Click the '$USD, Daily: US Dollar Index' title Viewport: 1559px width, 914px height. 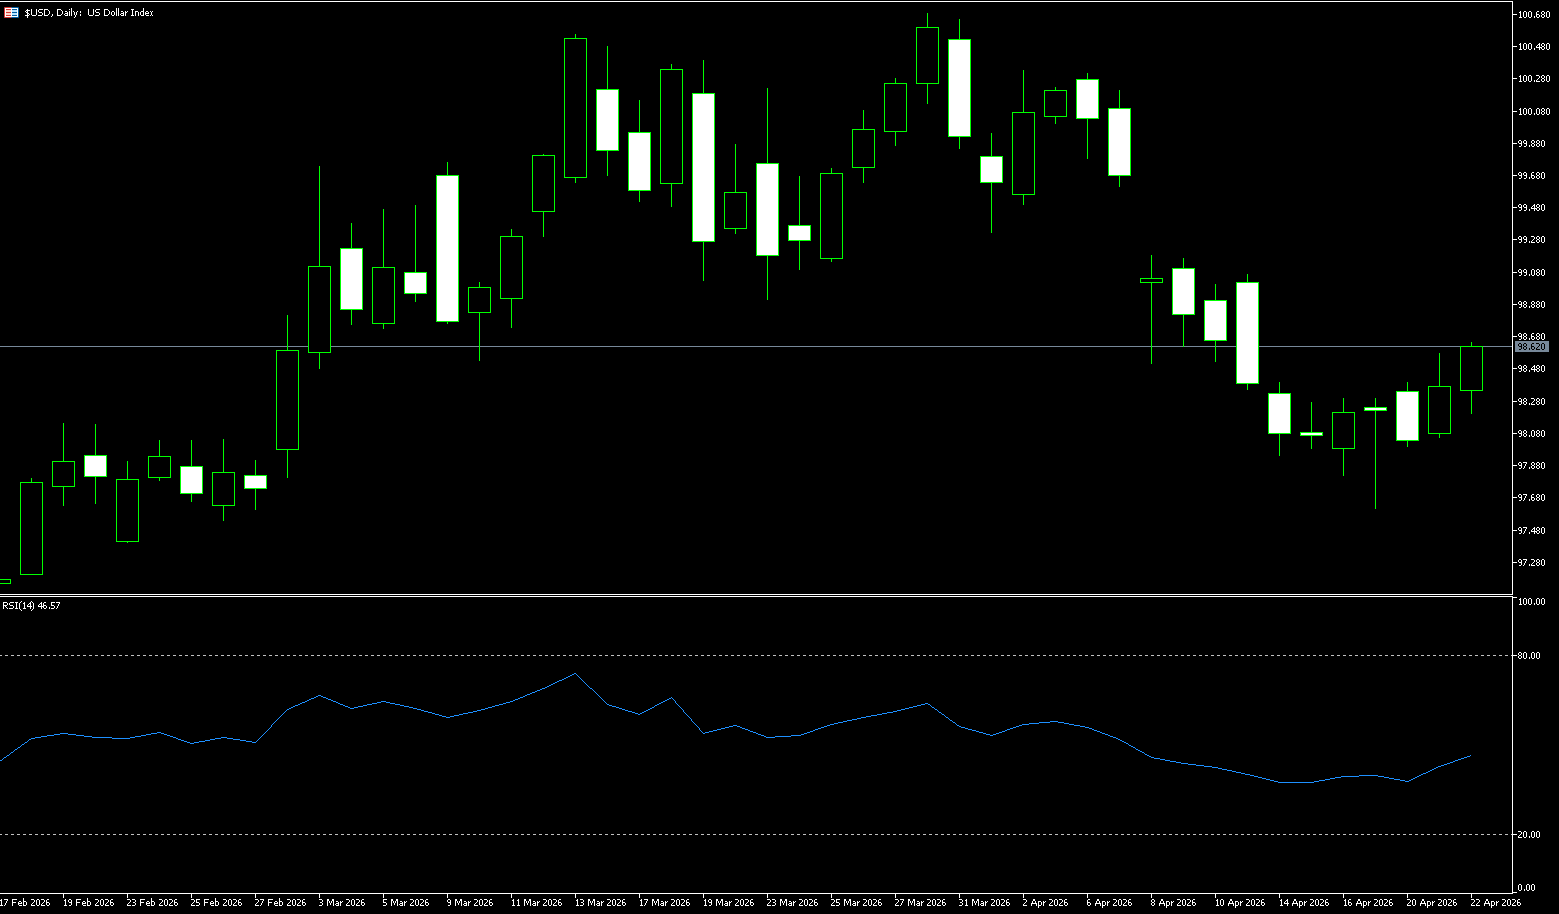coord(89,13)
